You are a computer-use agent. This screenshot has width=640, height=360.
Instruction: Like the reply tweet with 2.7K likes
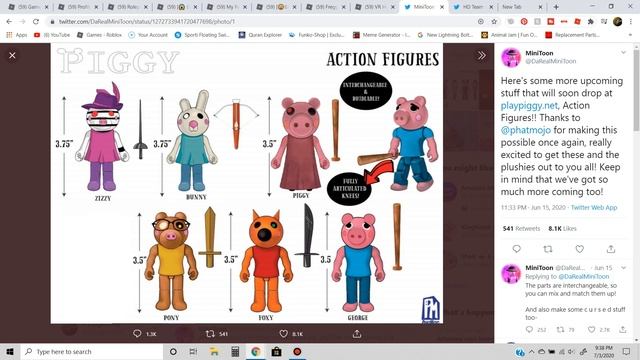[x=591, y=329]
